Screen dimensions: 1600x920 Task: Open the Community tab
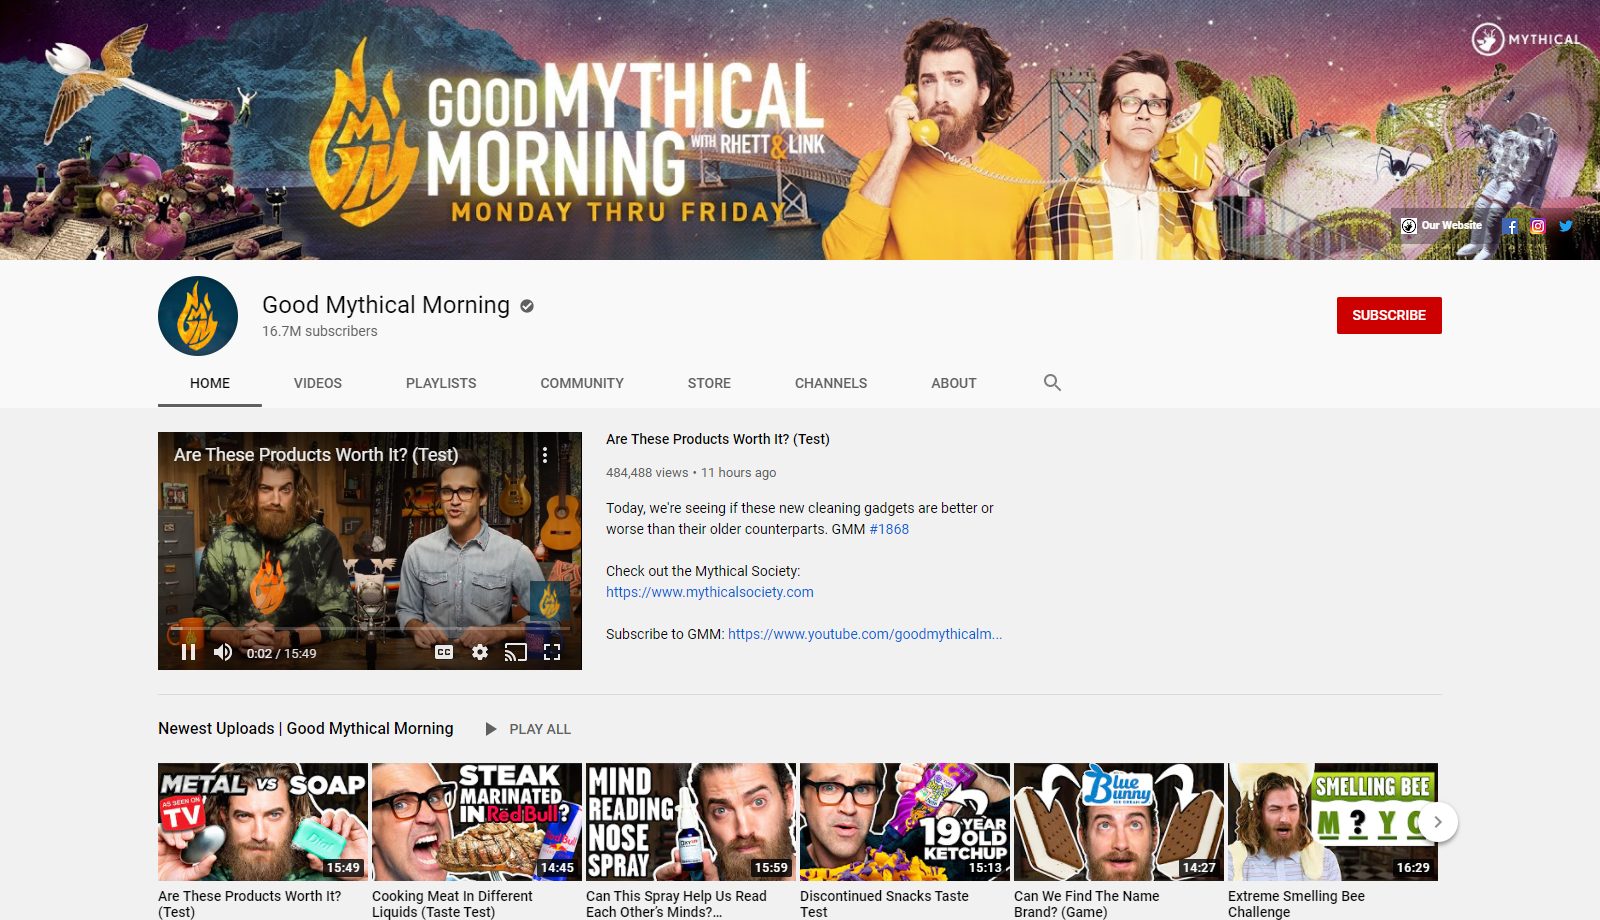click(582, 383)
